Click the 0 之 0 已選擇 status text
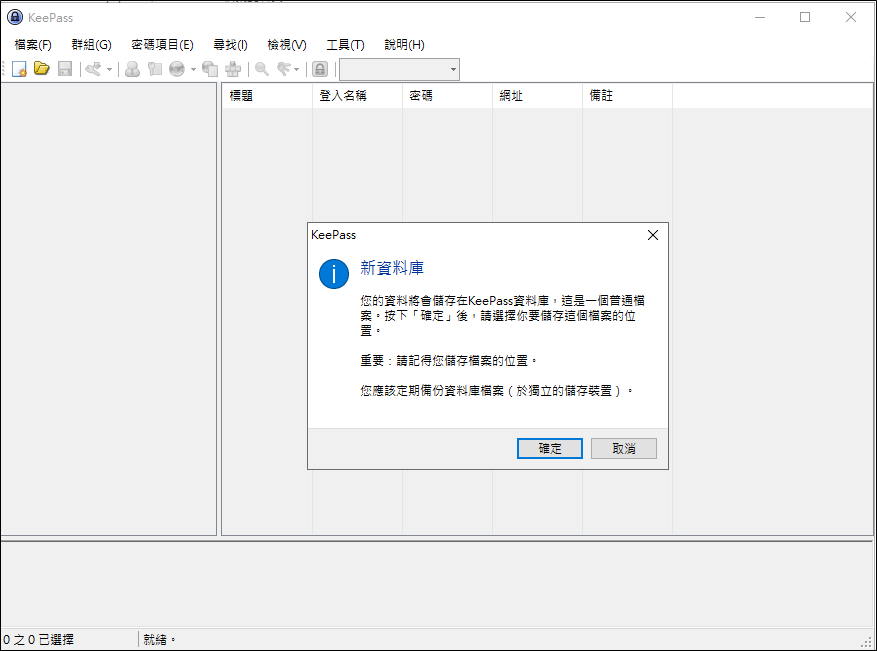The image size is (877, 651). 38,639
